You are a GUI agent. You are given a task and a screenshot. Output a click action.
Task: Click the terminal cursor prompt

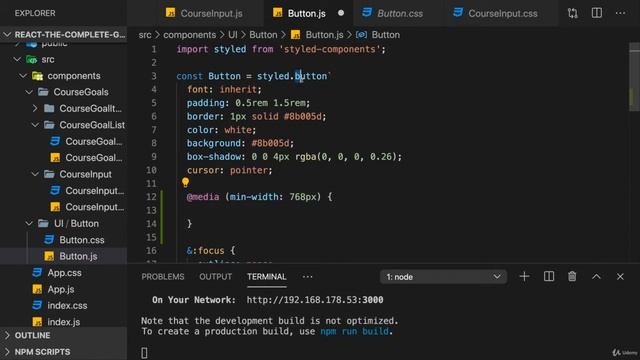click(x=144, y=353)
